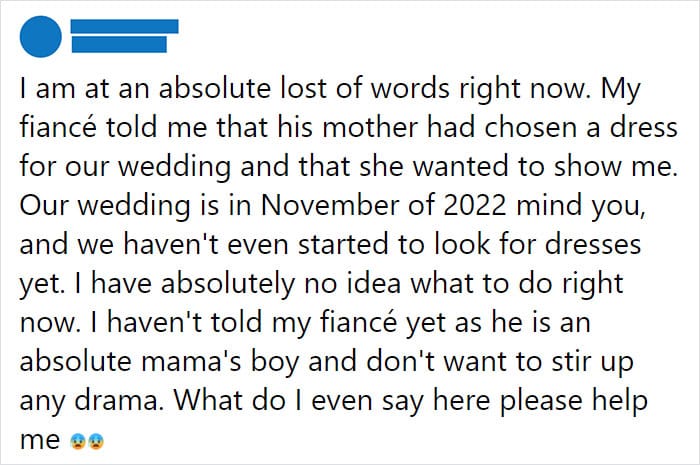Click the second fearful face emoji
Screen dimensions: 700x465
tap(96, 441)
